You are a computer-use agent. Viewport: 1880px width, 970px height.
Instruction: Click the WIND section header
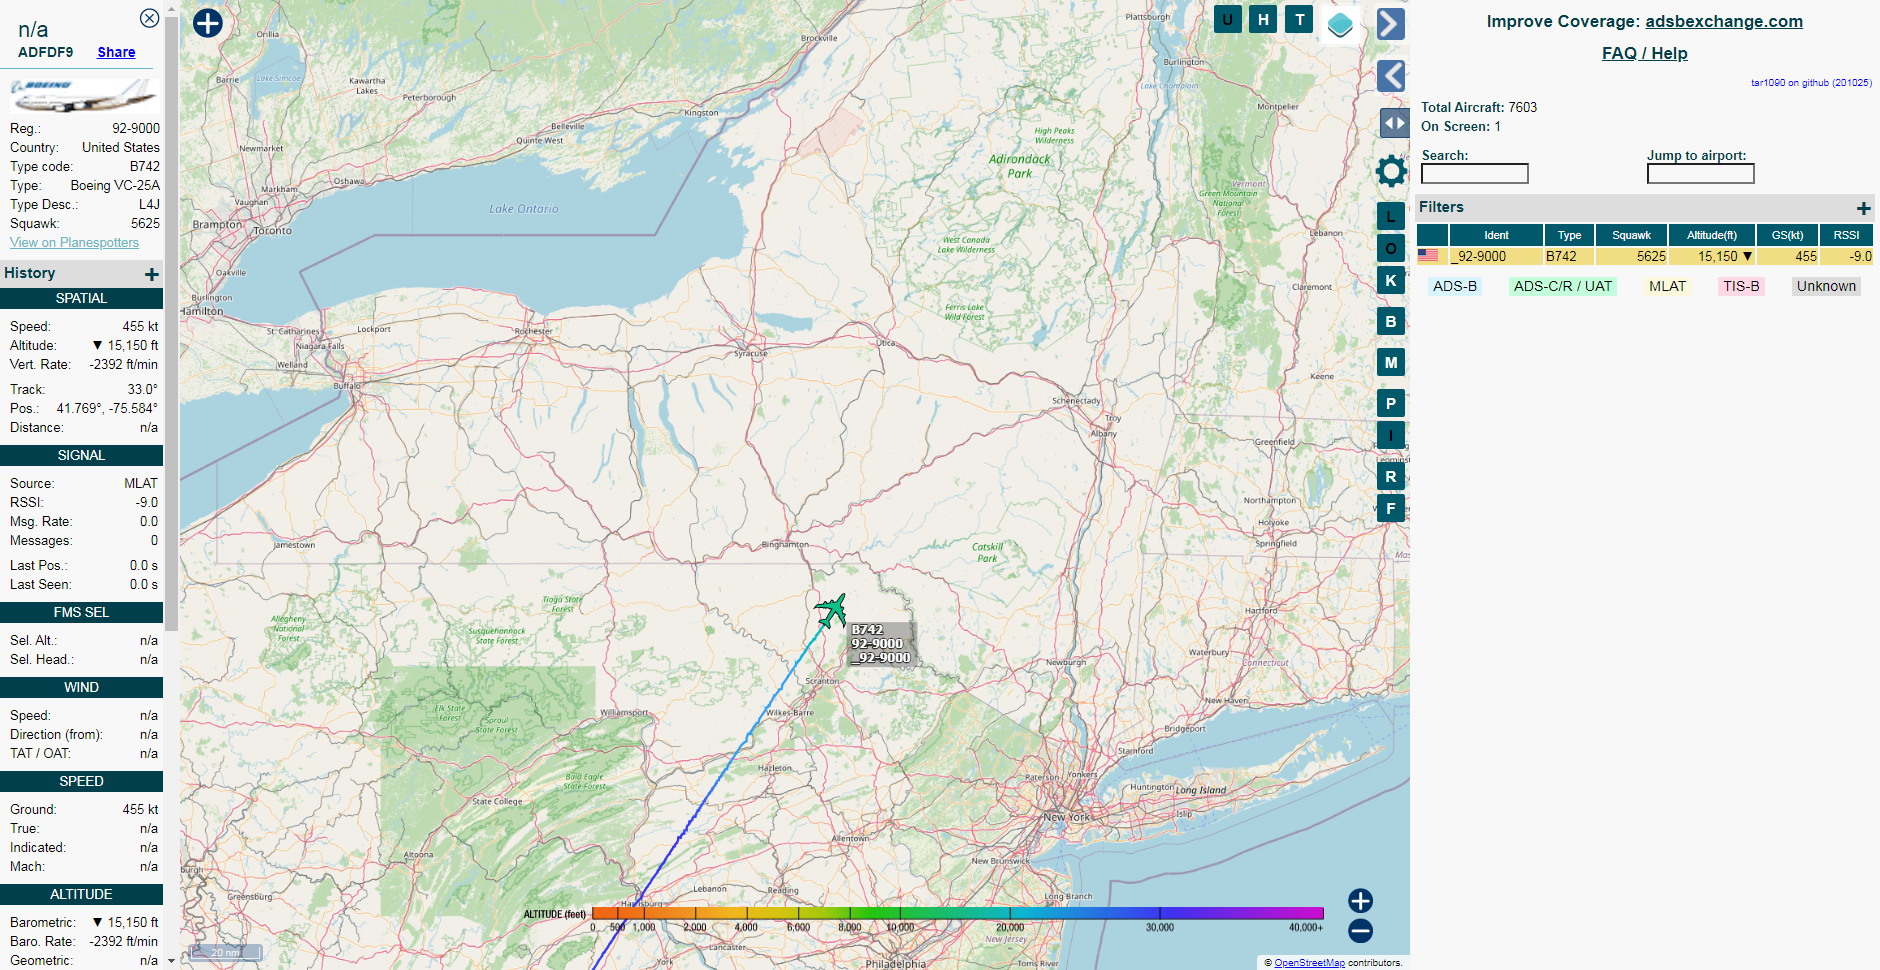coord(81,687)
